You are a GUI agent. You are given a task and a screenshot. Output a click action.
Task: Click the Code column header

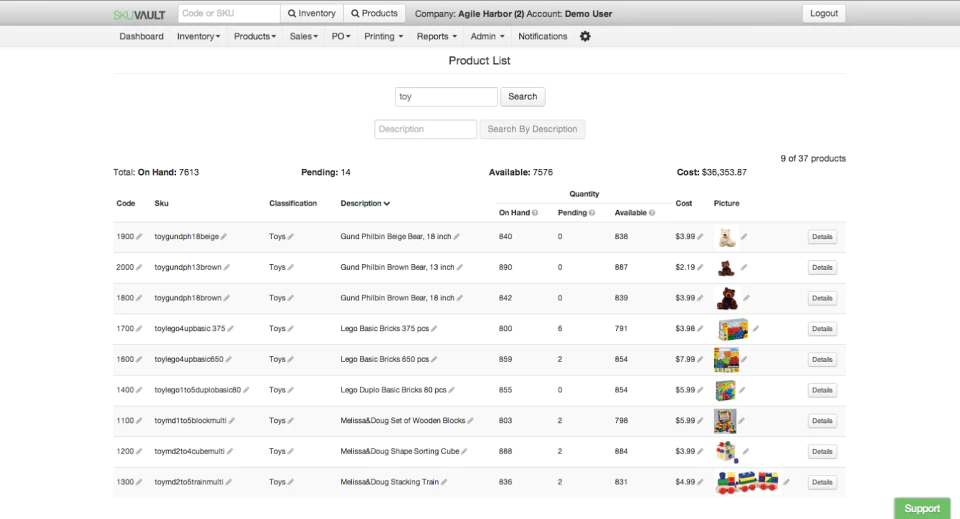126,203
